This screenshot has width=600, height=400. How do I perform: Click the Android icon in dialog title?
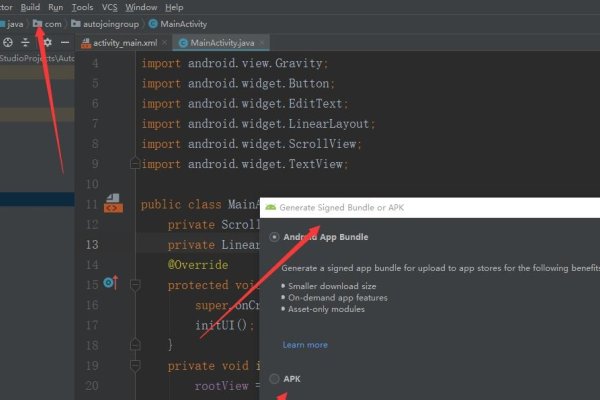click(x=271, y=208)
